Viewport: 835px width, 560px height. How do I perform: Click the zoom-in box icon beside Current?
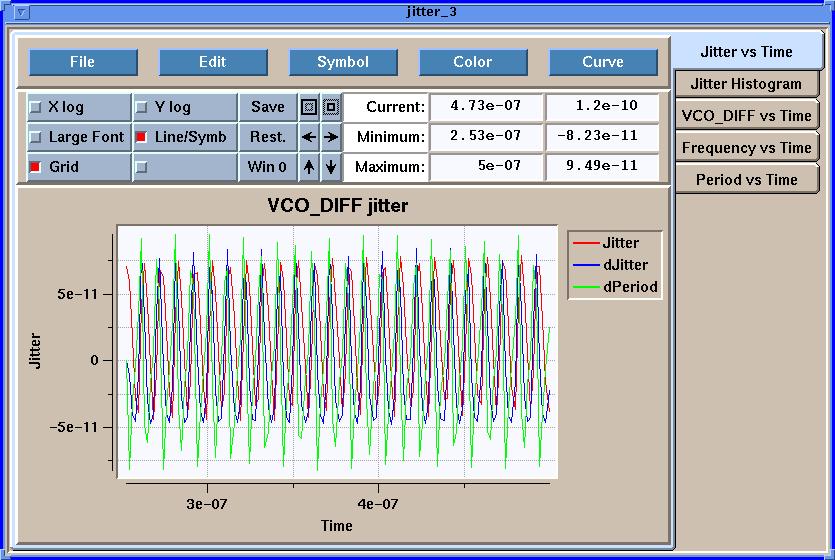331,107
